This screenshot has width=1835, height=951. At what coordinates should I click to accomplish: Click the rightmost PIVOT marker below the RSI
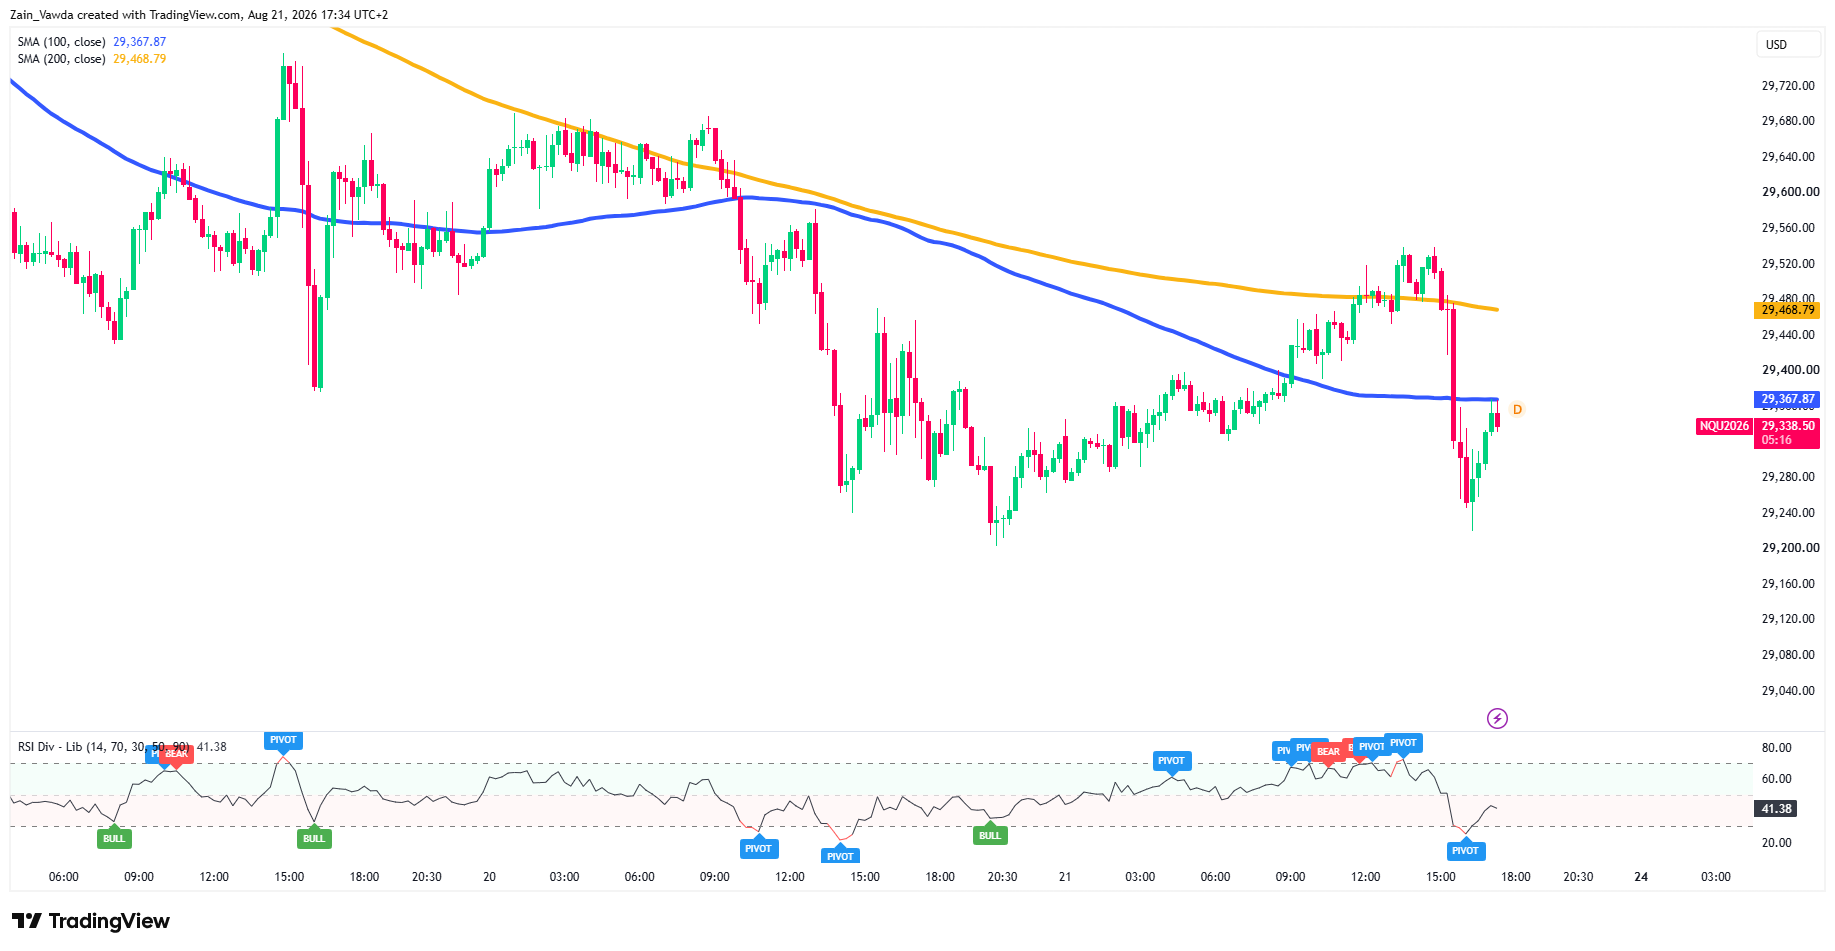1465,851
